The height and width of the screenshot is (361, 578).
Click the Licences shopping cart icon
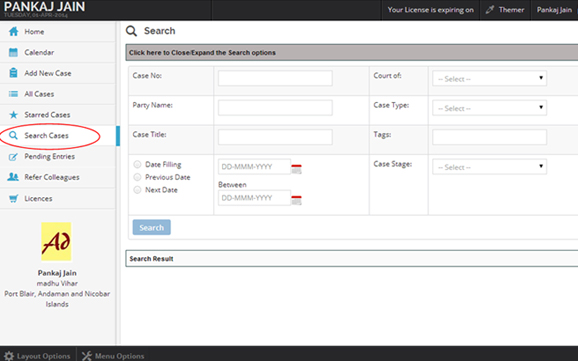13,199
